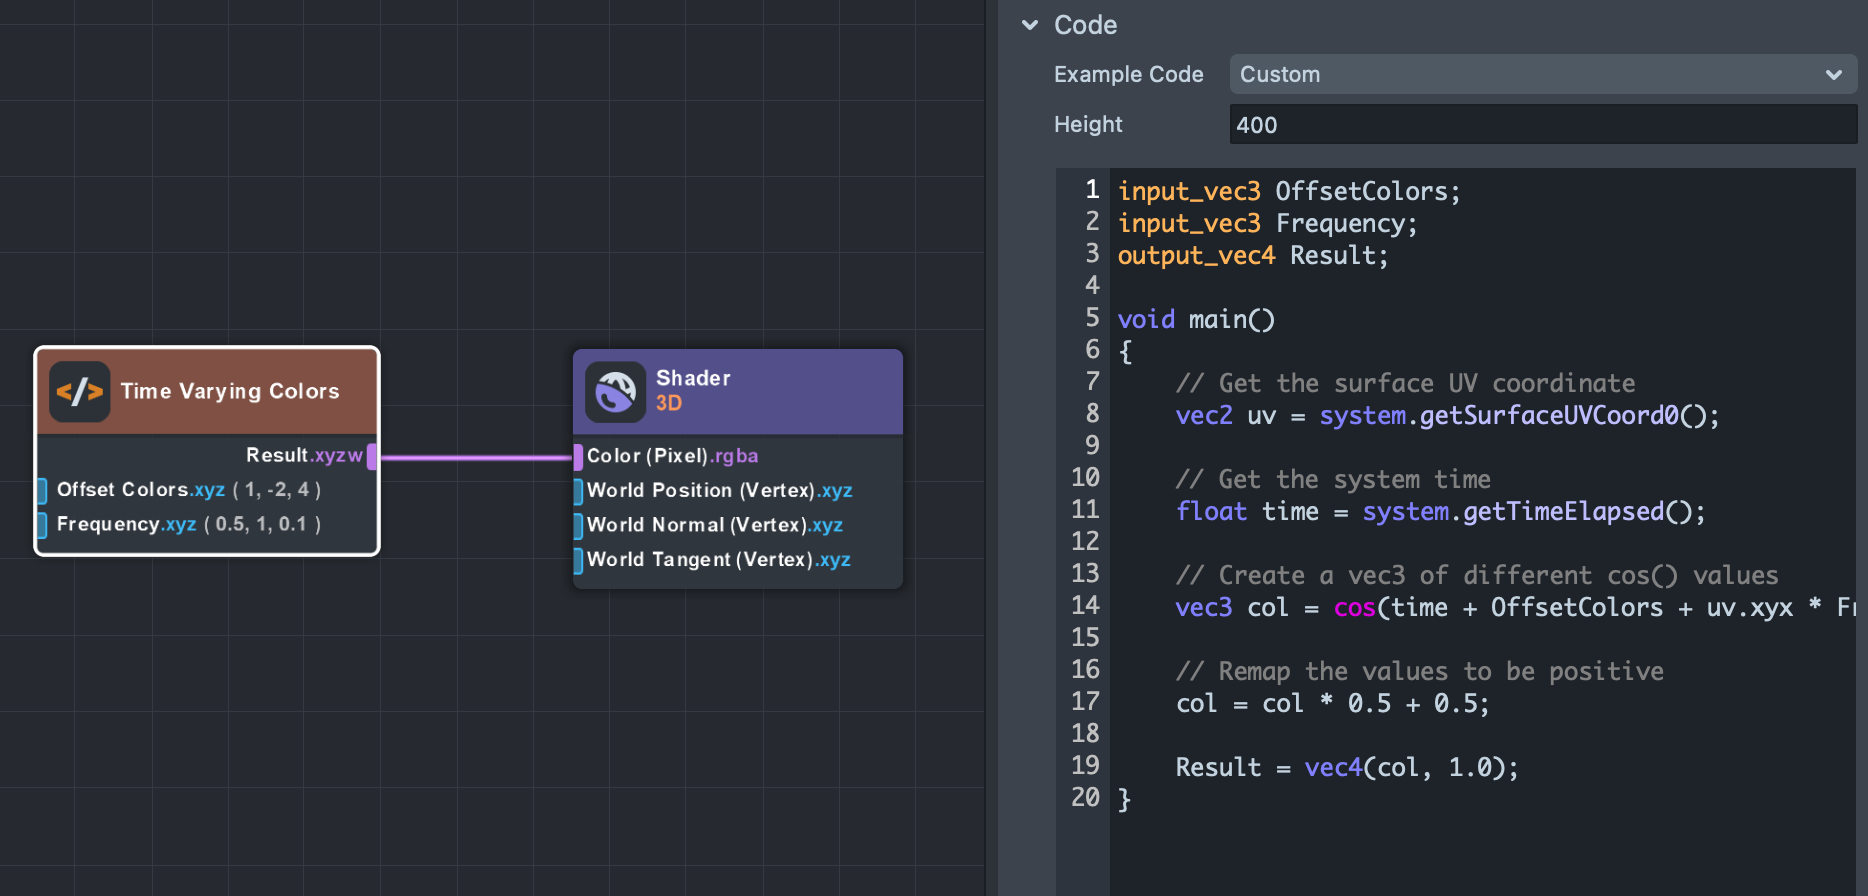Click the Color (Pixel) input port
Viewport: 1868px width, 896px height.
coord(578,457)
